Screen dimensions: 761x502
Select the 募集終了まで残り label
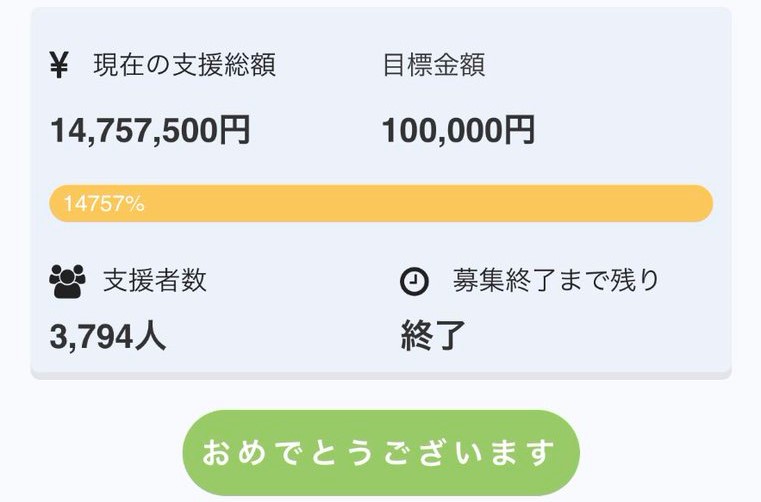click(556, 281)
